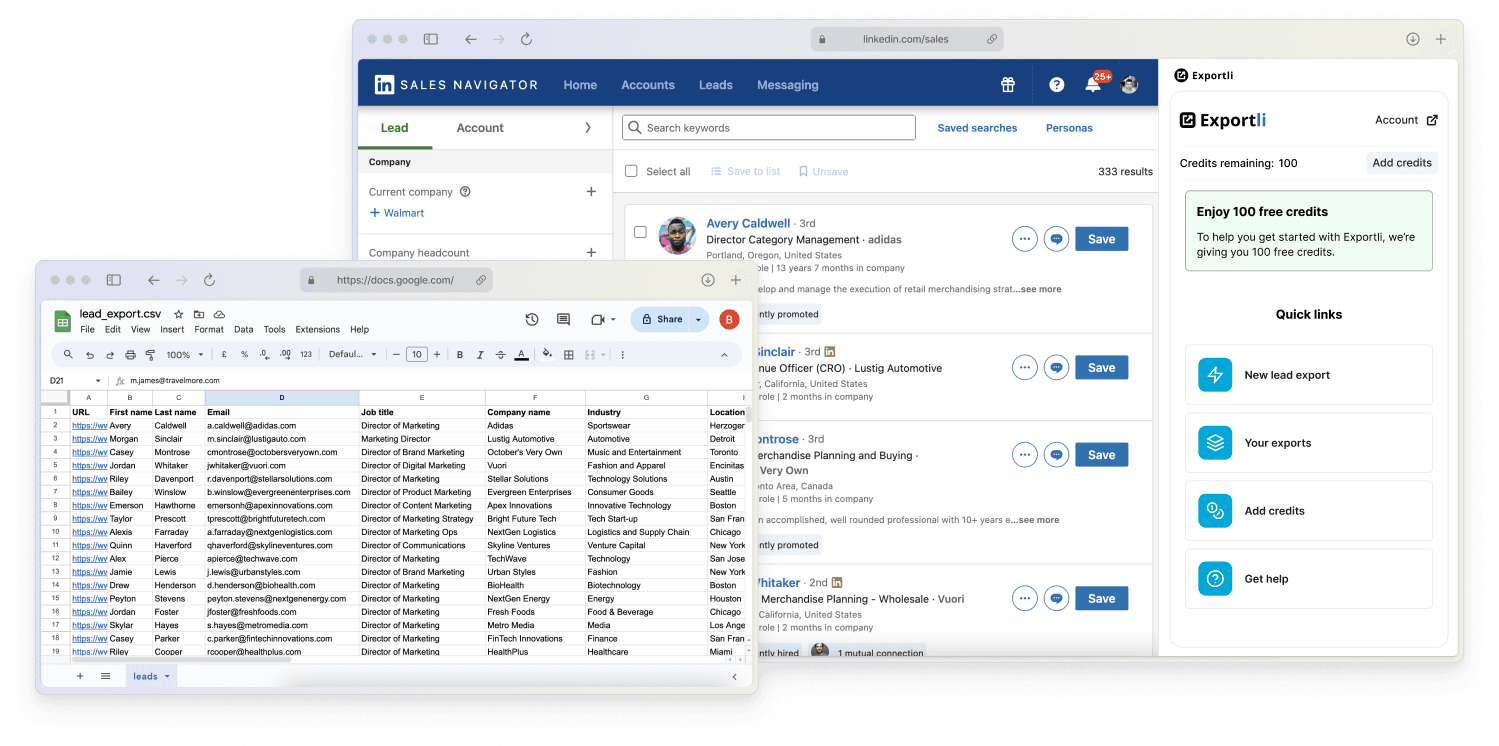
Task: Open the name box D21 dropdown
Action: coord(98,381)
